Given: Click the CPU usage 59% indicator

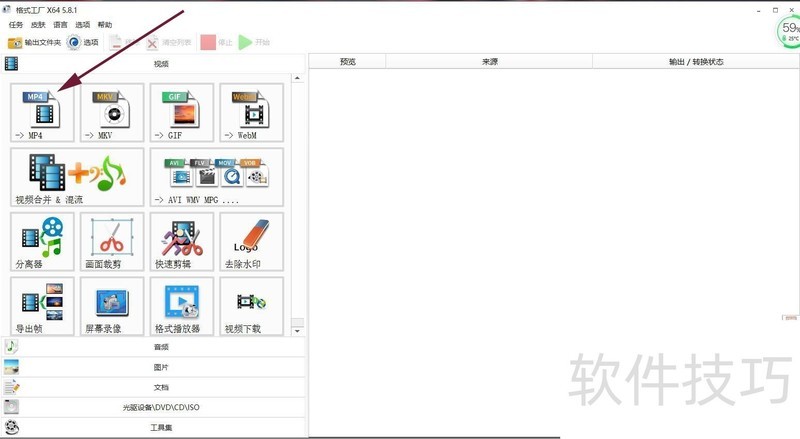Looking at the screenshot, I should point(789,32).
